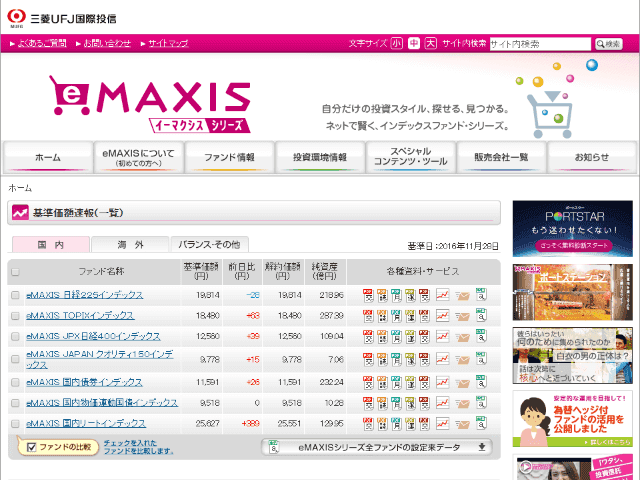
Task: Click mail alert icon for TOPIXインデックス
Action: click(462, 316)
